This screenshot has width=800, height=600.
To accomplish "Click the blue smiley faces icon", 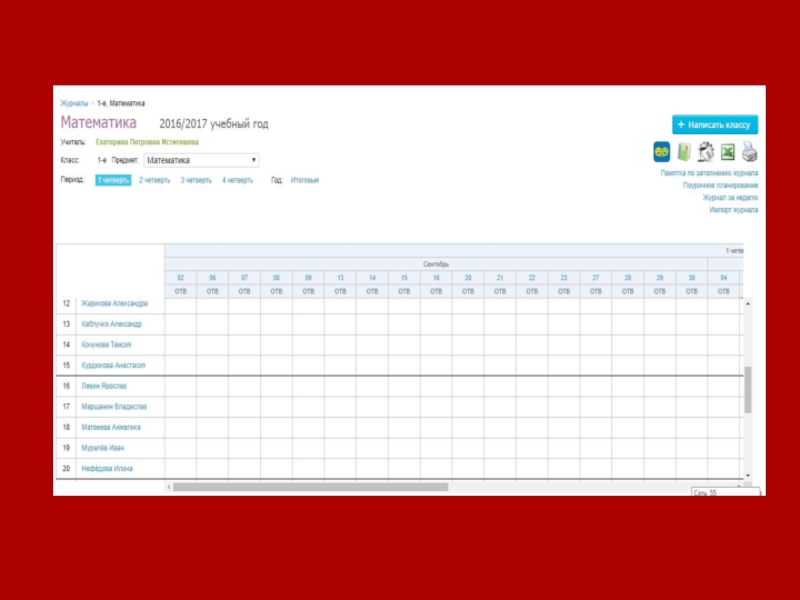I will (x=661, y=152).
